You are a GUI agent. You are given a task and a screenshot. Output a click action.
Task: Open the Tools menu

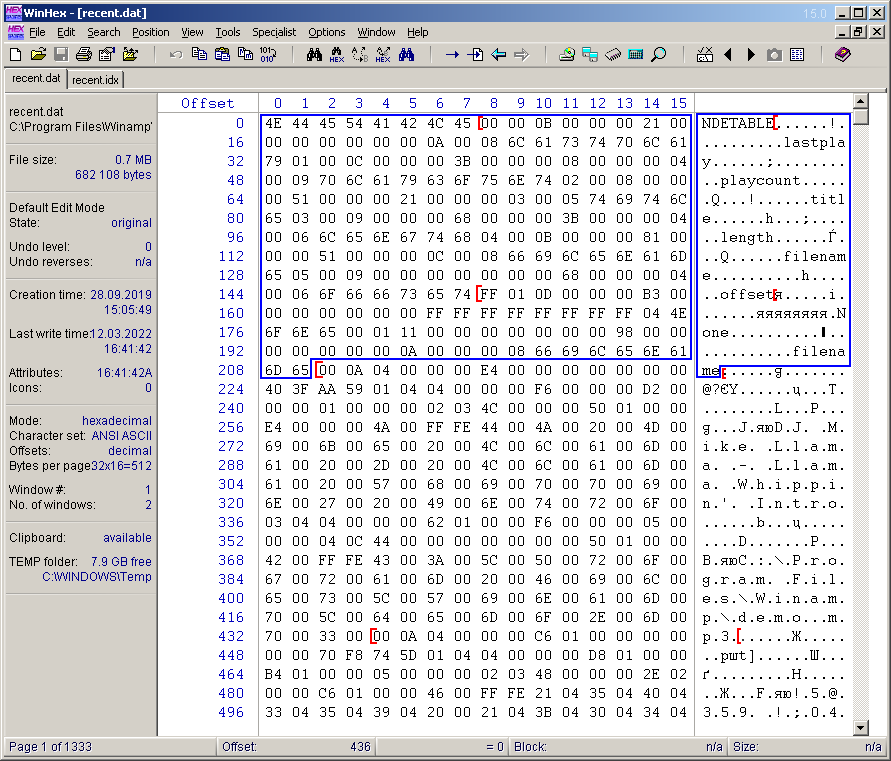(228, 32)
